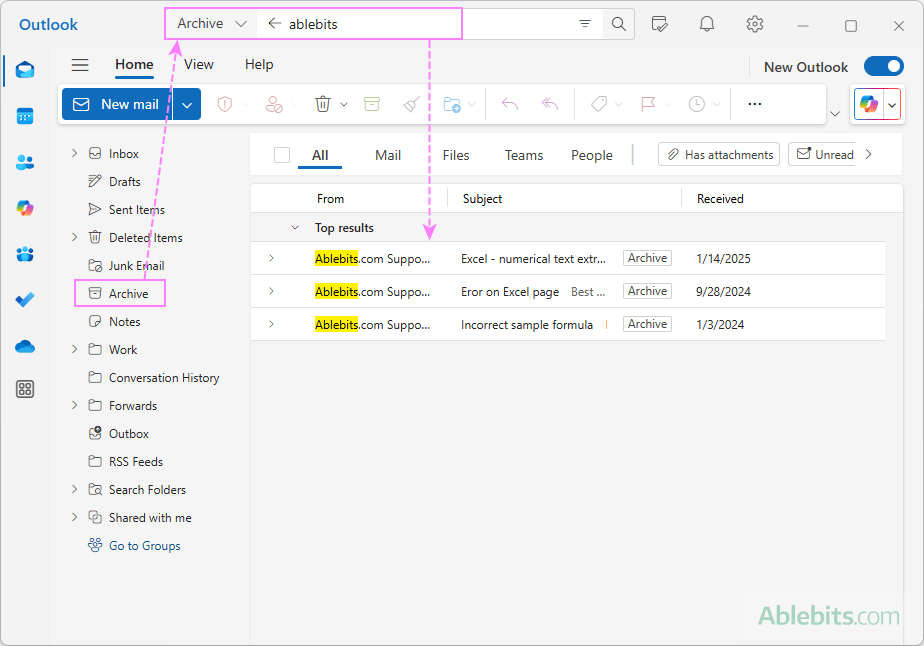Expand the Work folder
Image resolution: width=924 pixels, height=646 pixels.
point(74,349)
